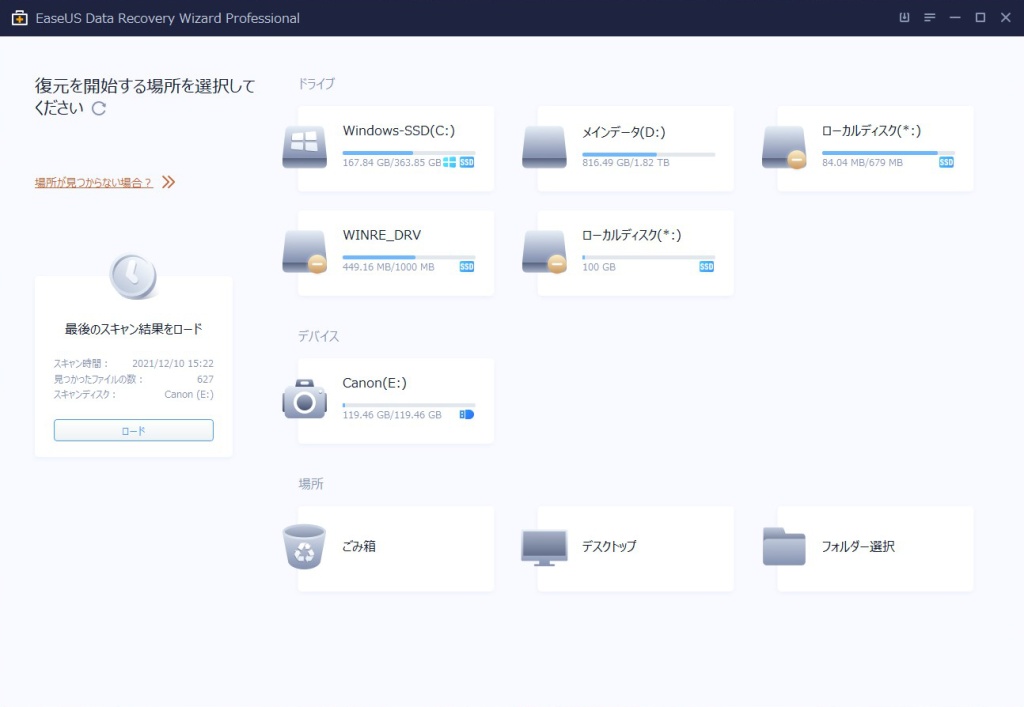This screenshot has height=707, width=1024.
Task: Open the 場所が見つからない場合？ link
Action: point(93,182)
